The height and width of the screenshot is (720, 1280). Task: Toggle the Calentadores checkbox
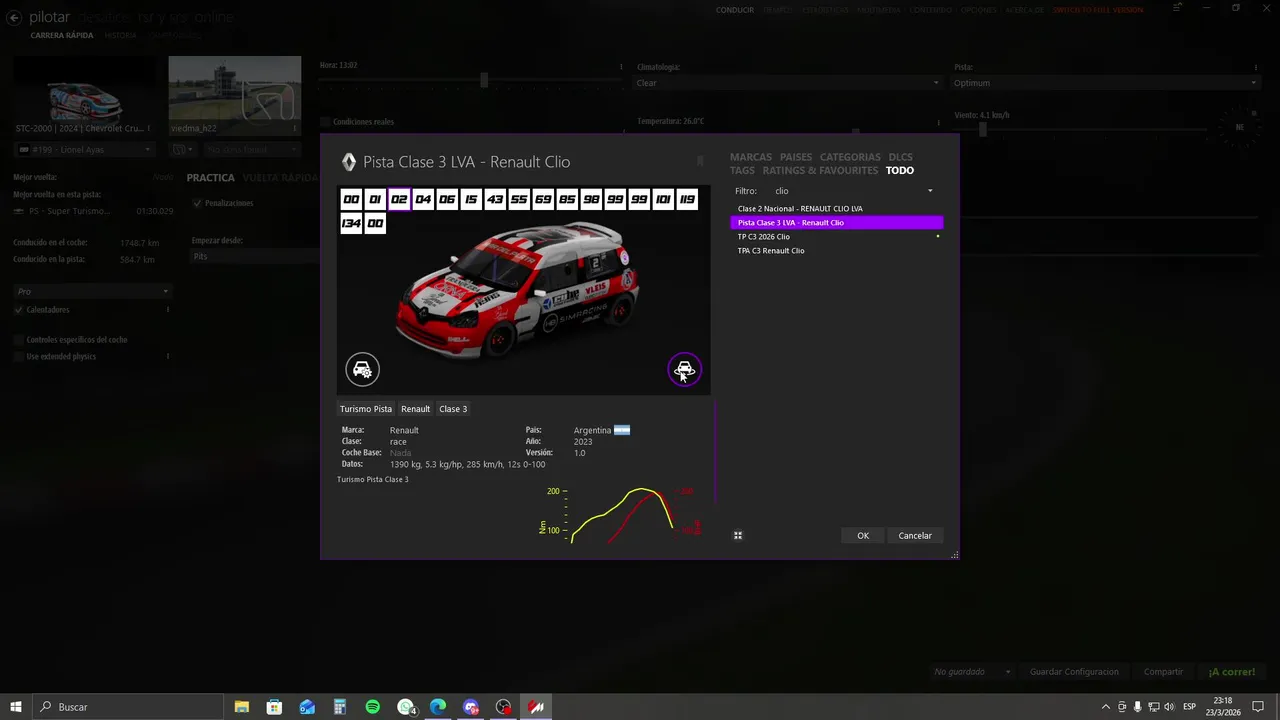point(19,310)
